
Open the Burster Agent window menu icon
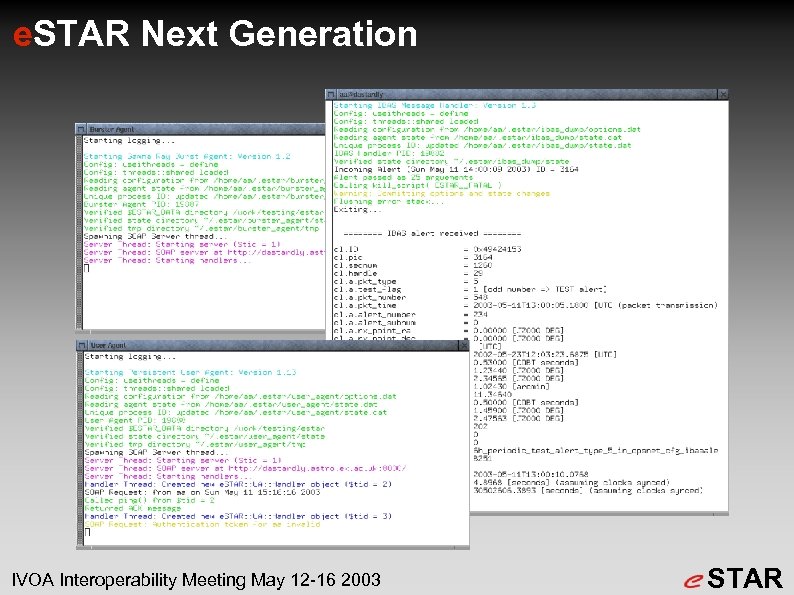(x=81, y=130)
